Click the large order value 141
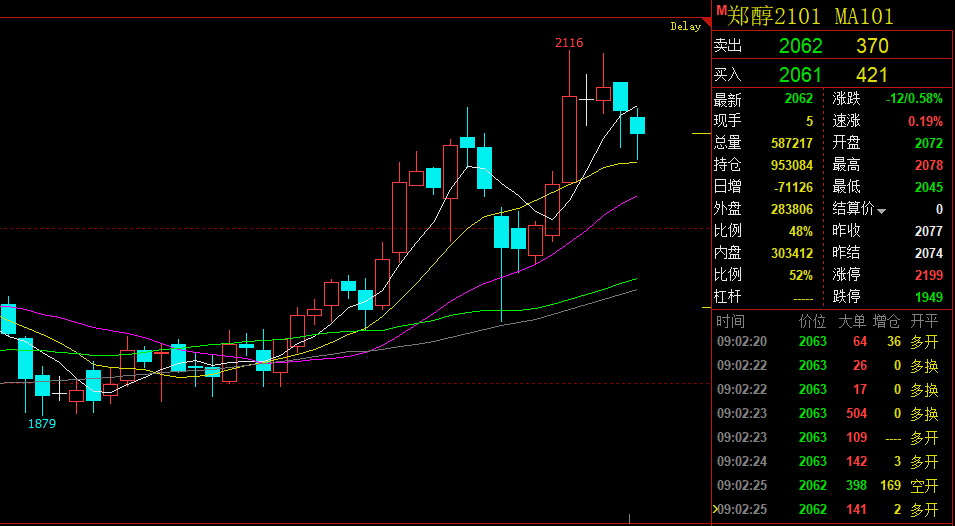Image resolution: width=955 pixels, height=526 pixels. click(x=856, y=510)
